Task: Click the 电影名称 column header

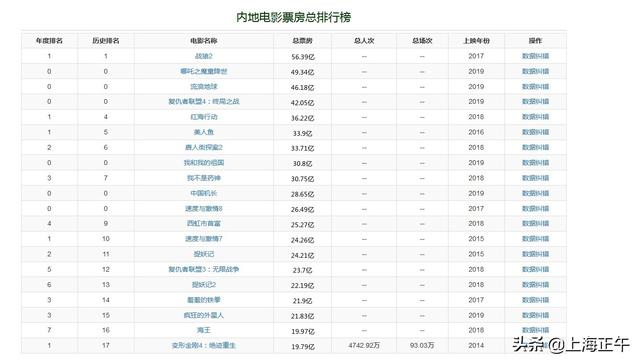Action: click(x=204, y=41)
